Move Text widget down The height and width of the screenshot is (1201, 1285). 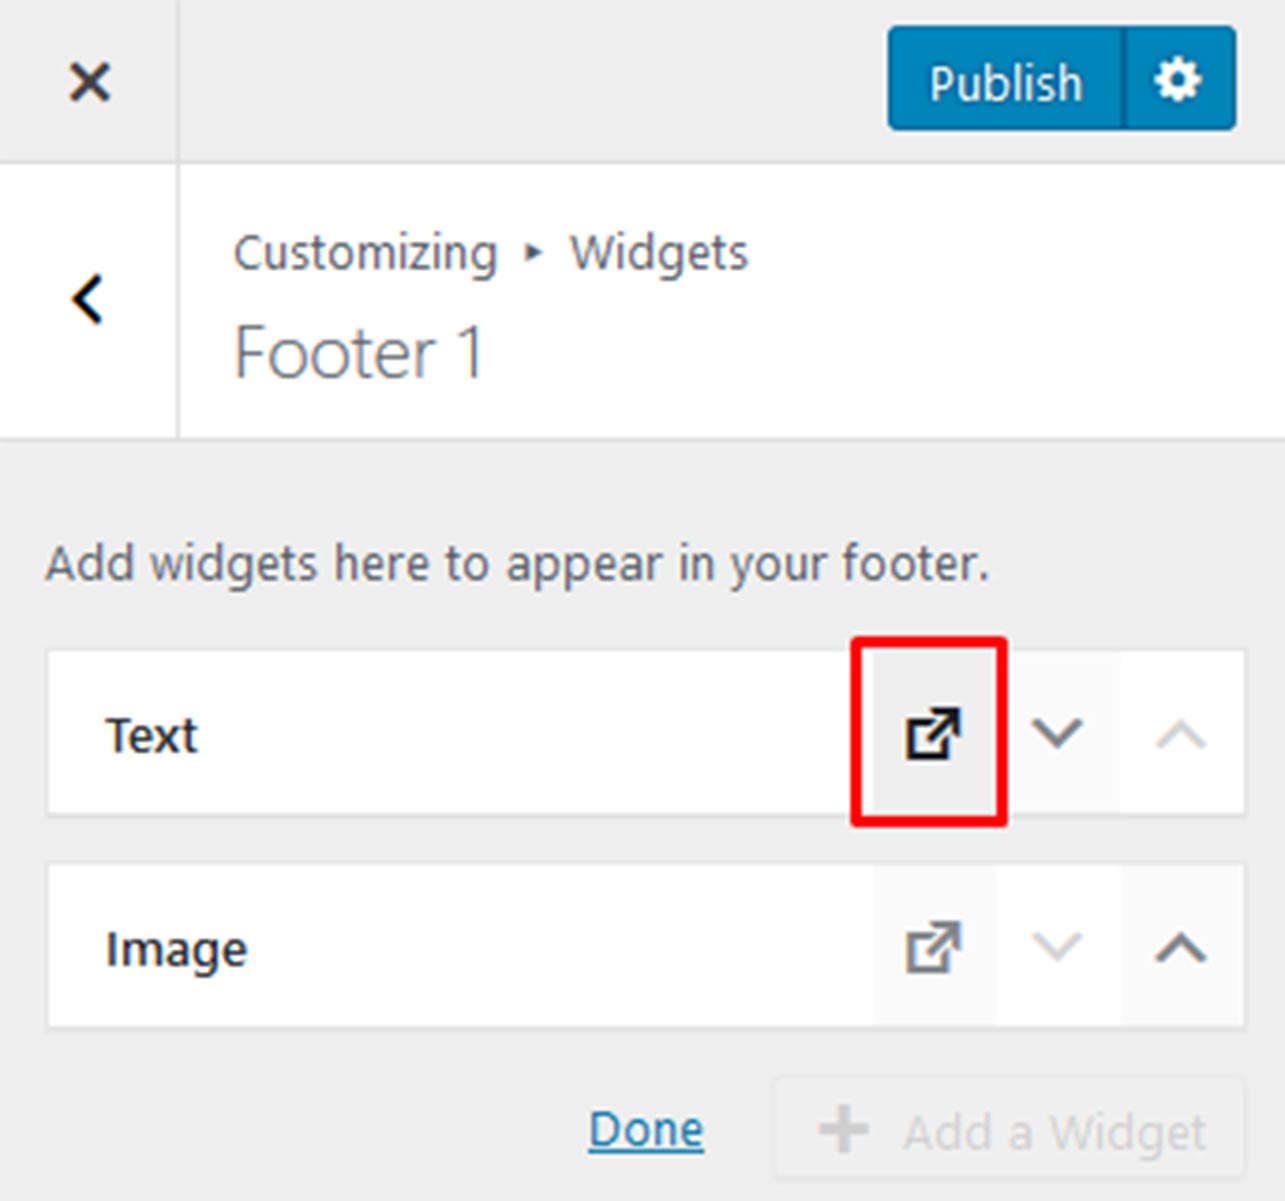[1058, 733]
